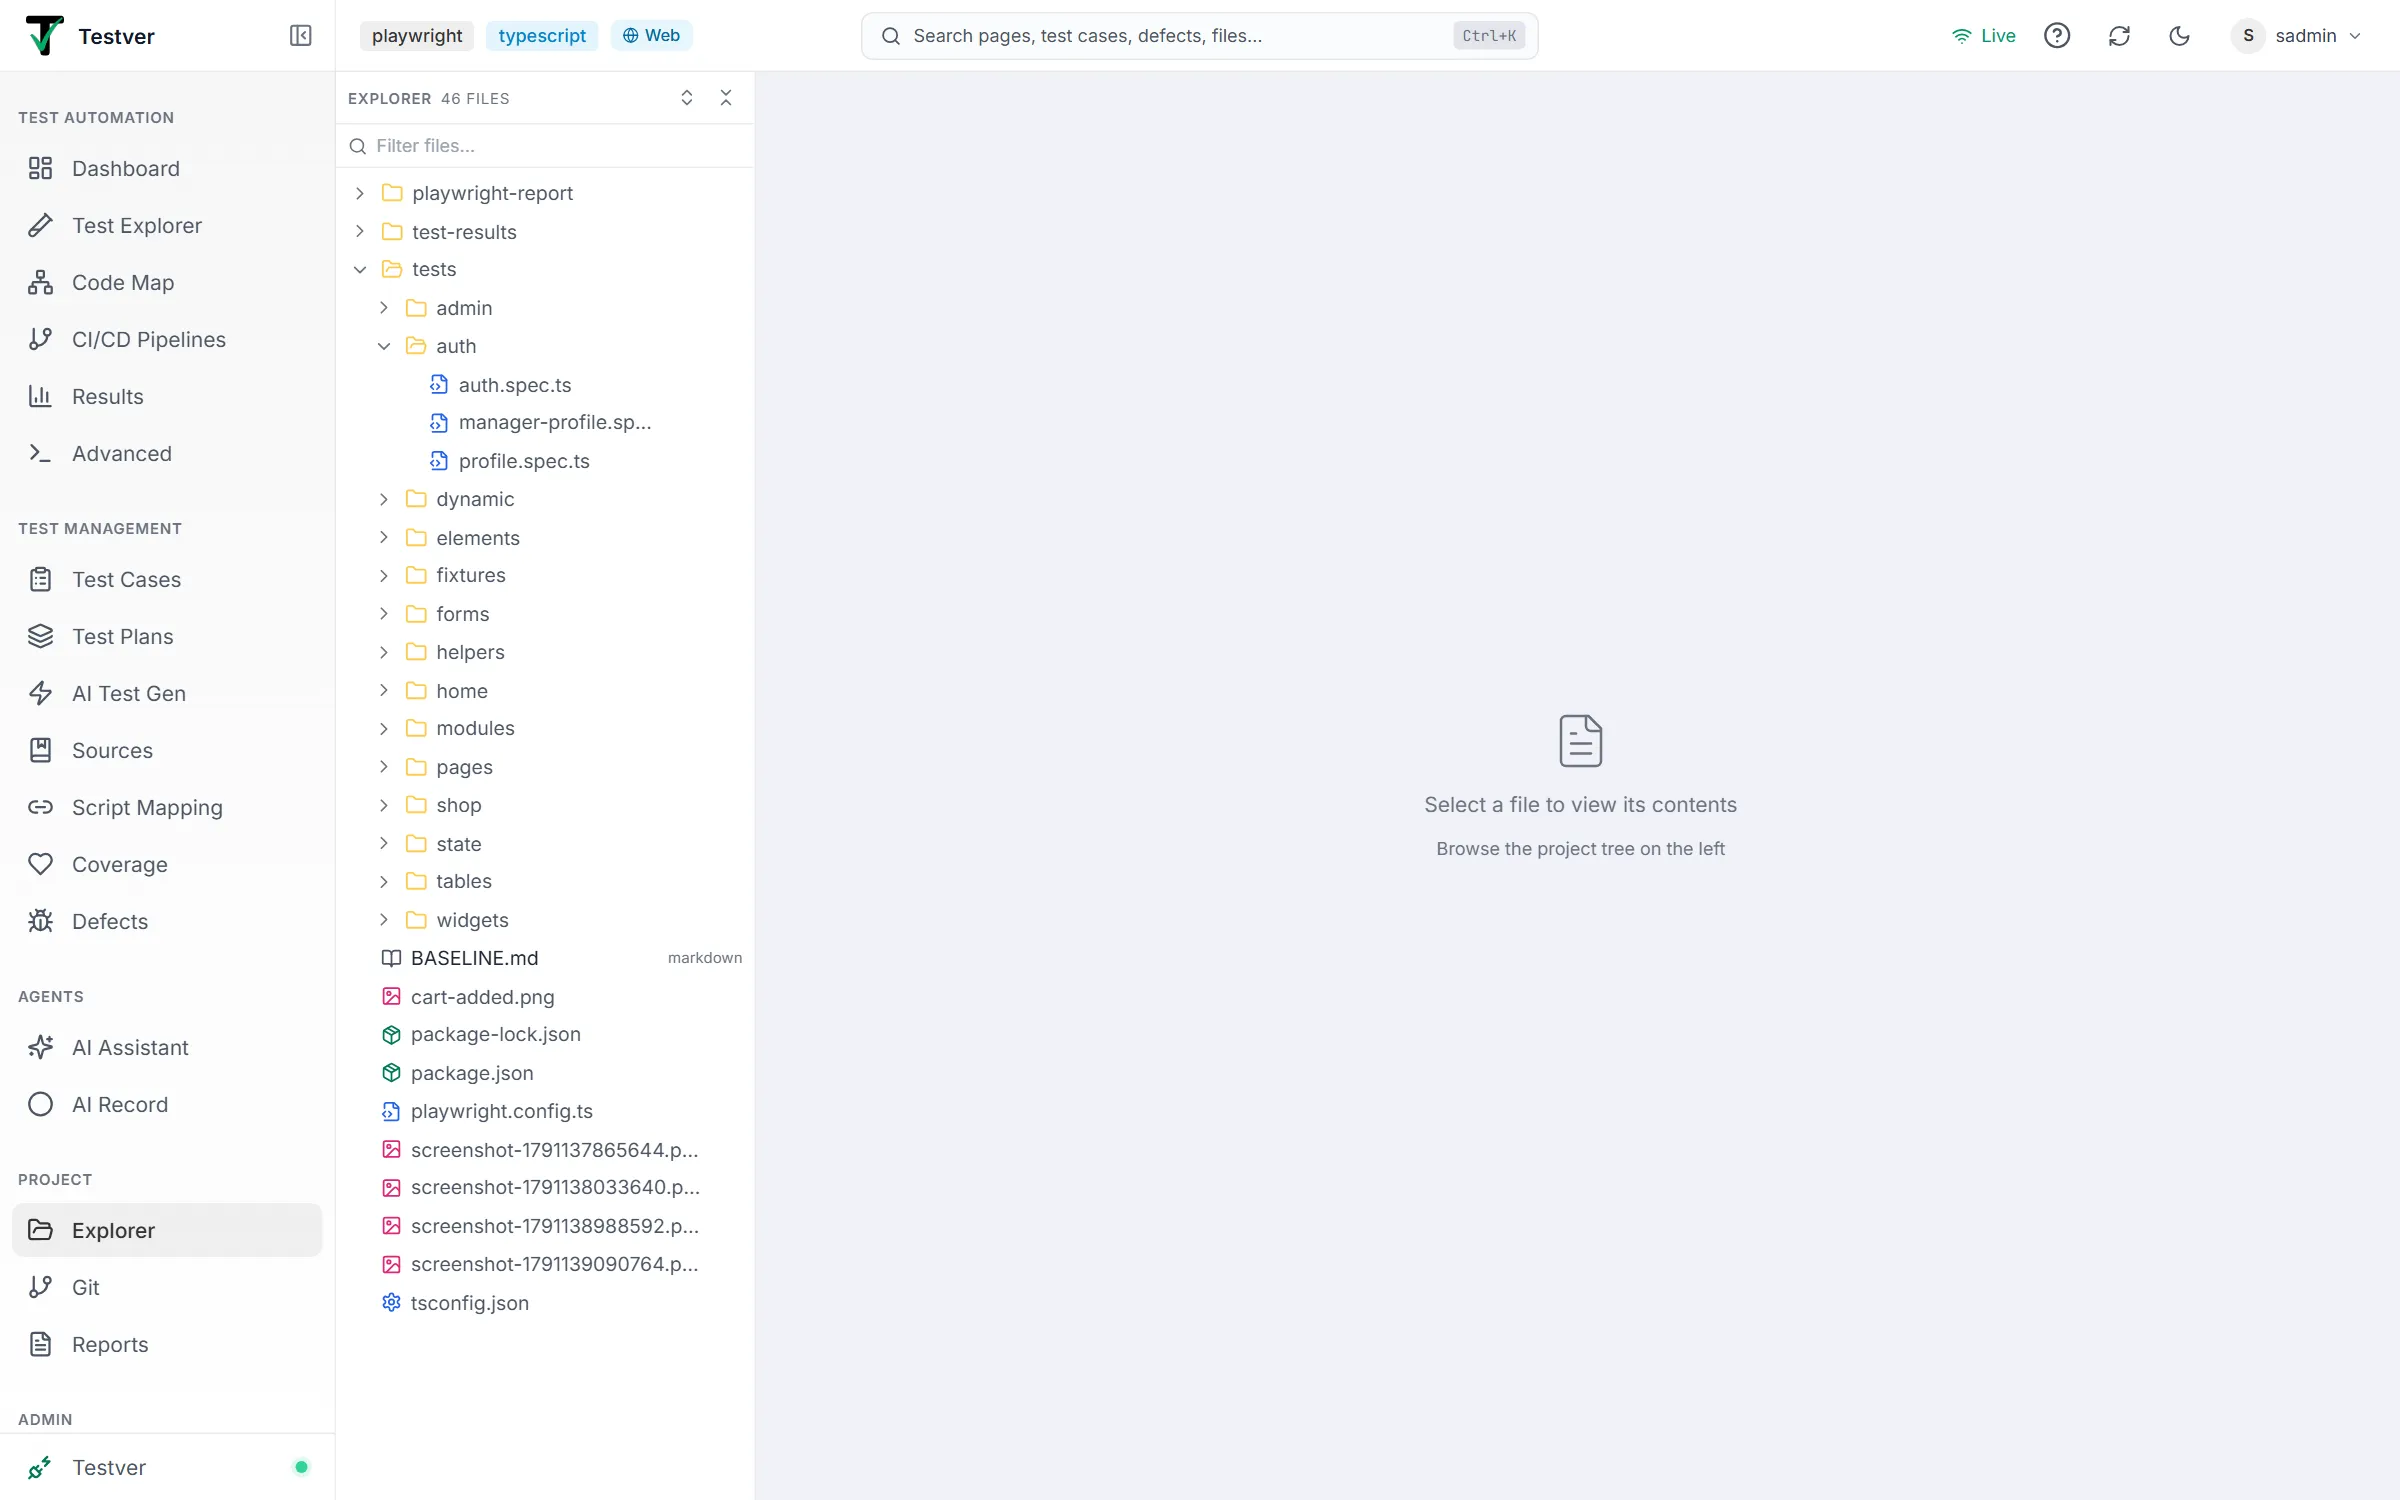Click the Script Mapping link icon

pos(40,807)
